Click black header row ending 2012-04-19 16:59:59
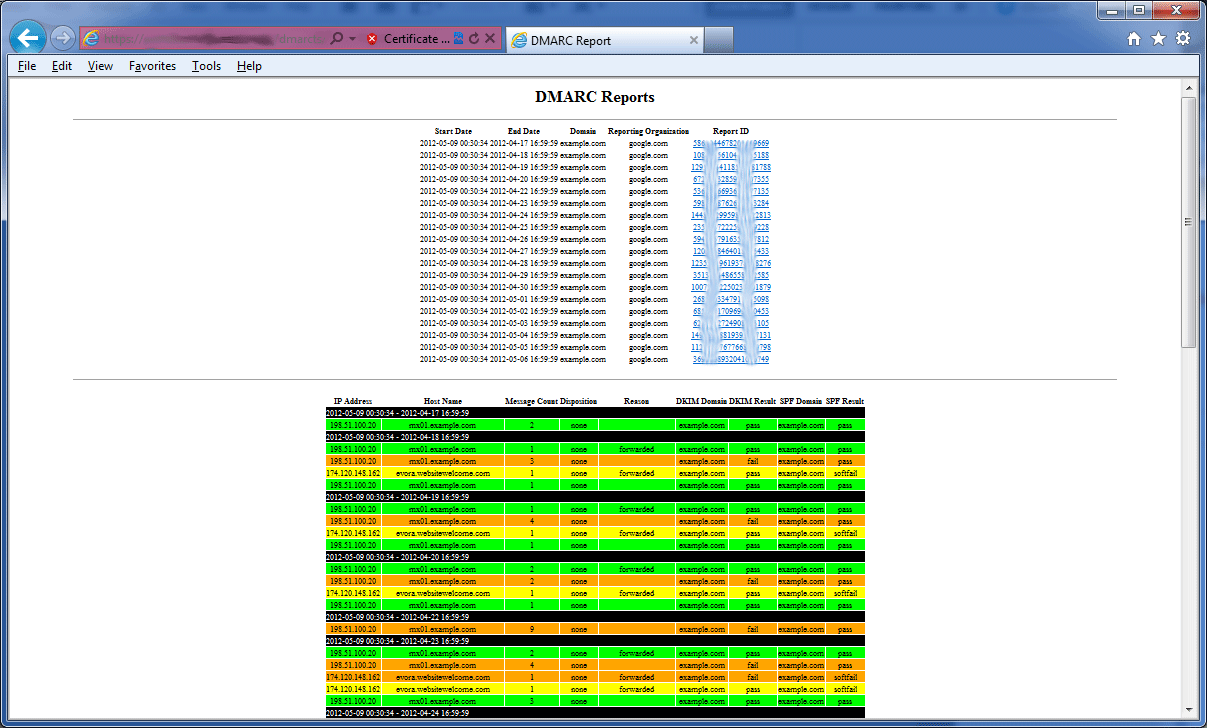Screen dimensions: 1207x728 [595, 497]
